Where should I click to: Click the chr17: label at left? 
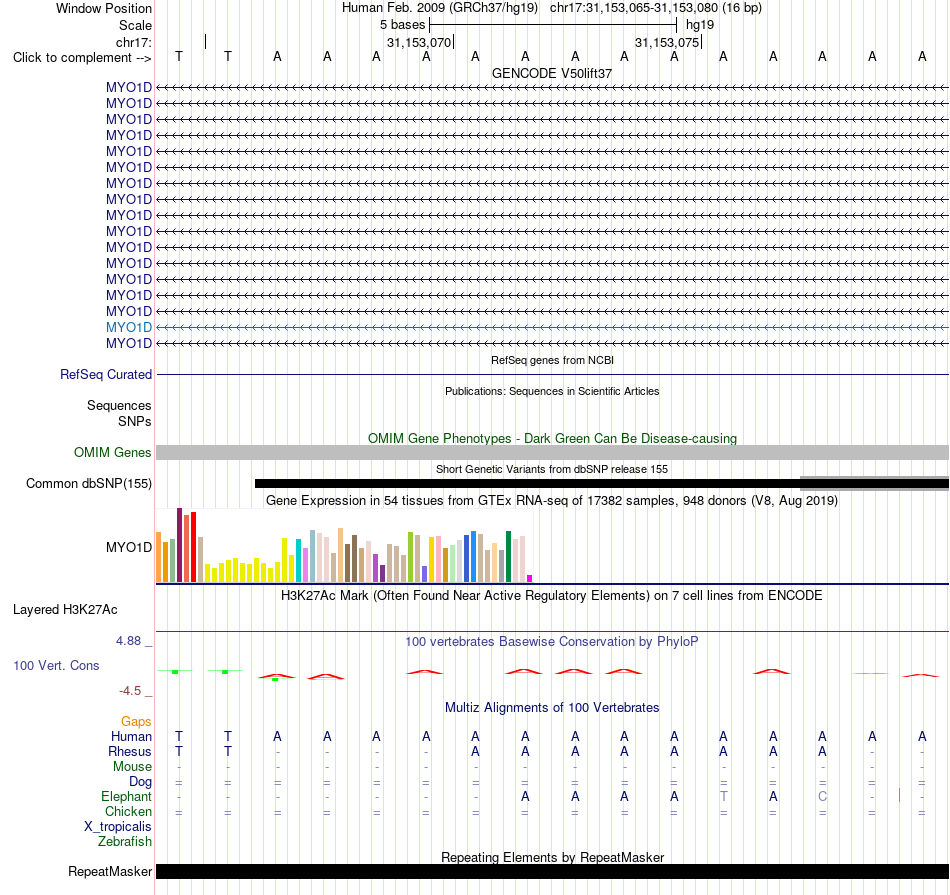pyautogui.click(x=133, y=42)
